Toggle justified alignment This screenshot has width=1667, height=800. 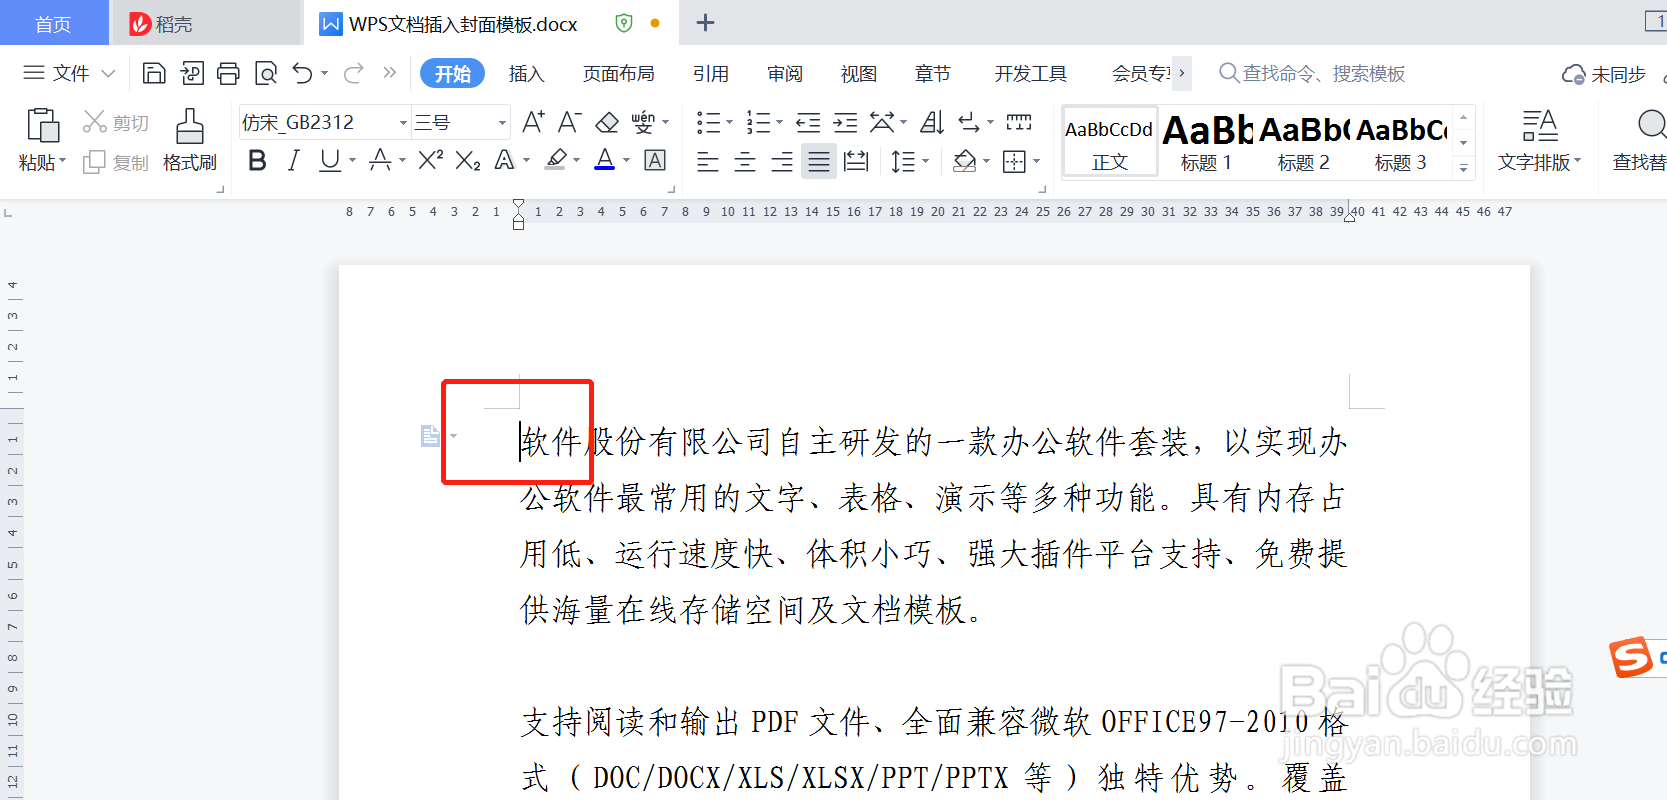[x=819, y=160]
